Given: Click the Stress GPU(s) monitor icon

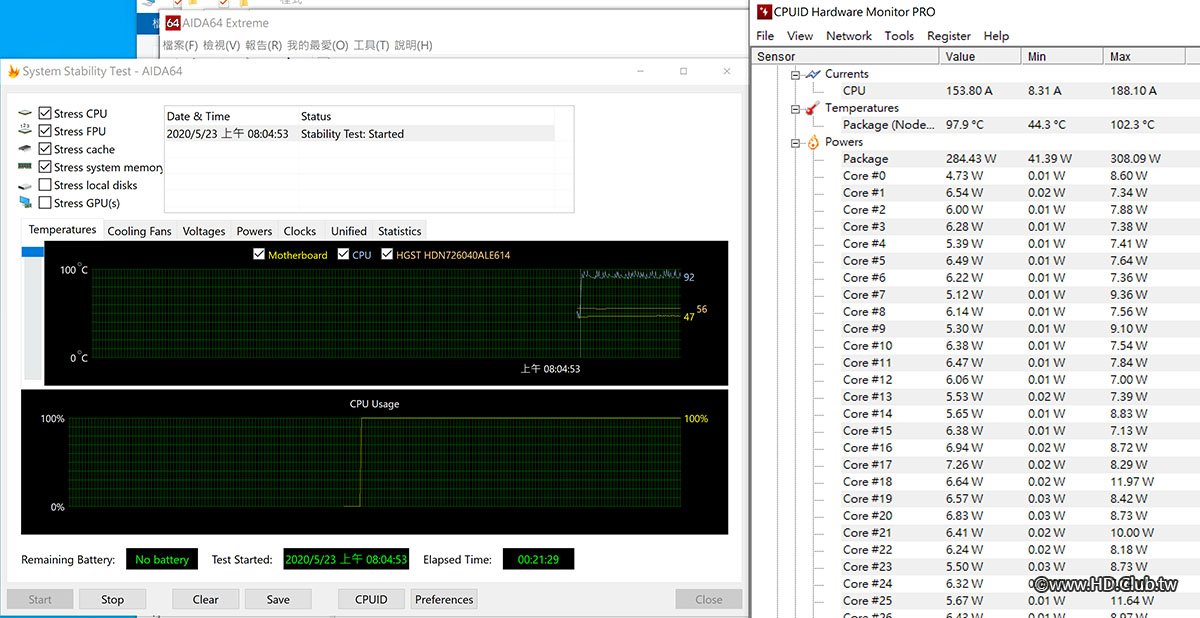Looking at the screenshot, I should pyautogui.click(x=25, y=203).
